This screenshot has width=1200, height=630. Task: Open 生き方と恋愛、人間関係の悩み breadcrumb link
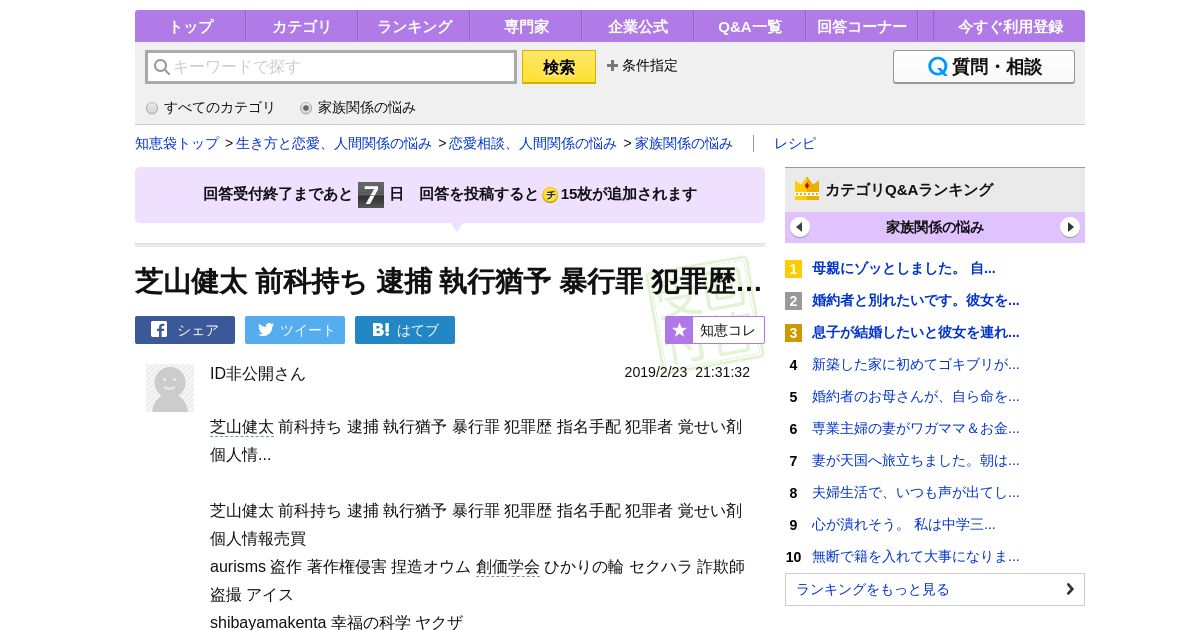tap(334, 143)
